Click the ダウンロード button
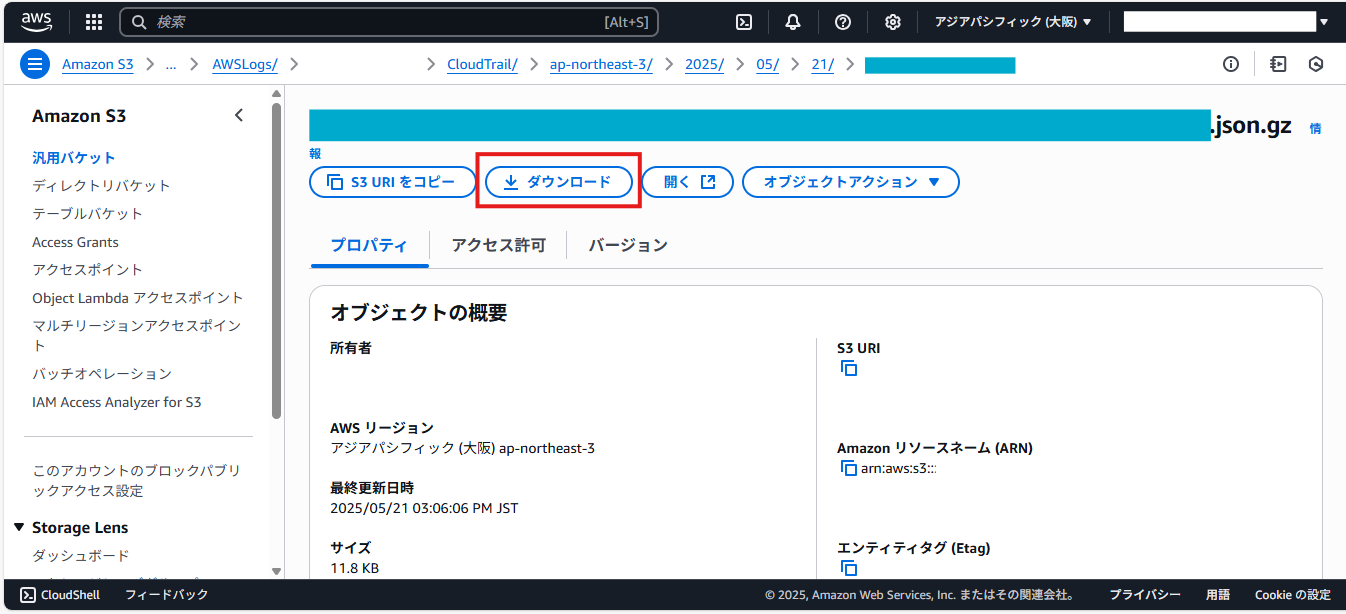Viewport: 1346px width, 614px height. click(558, 182)
